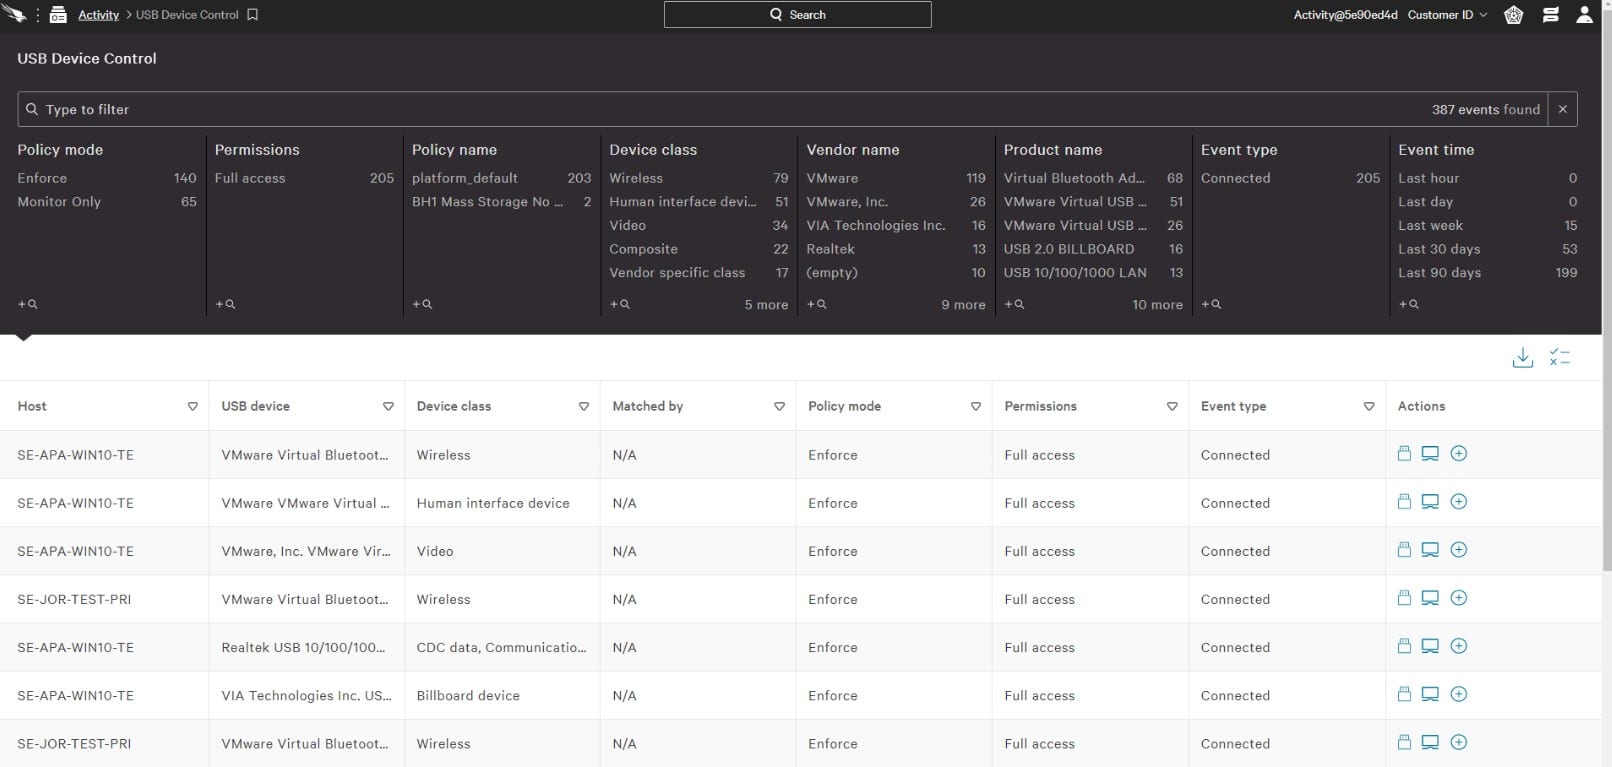Open the user profile icon

pyautogui.click(x=1585, y=15)
